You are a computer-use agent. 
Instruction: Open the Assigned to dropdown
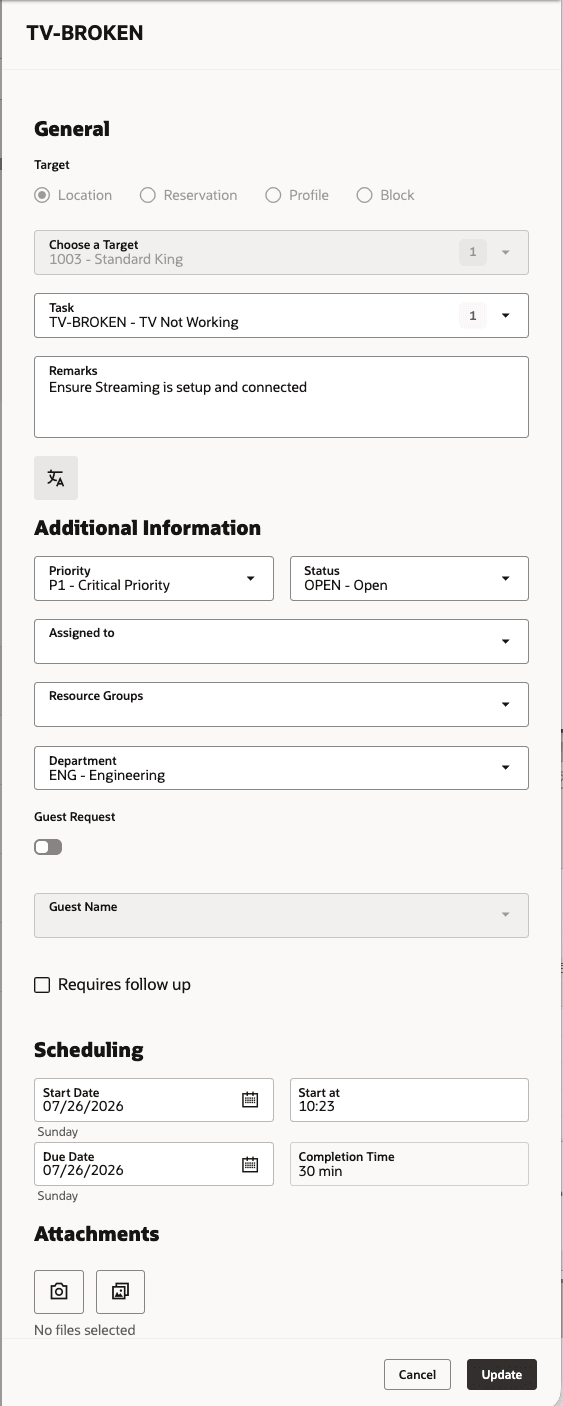281,641
